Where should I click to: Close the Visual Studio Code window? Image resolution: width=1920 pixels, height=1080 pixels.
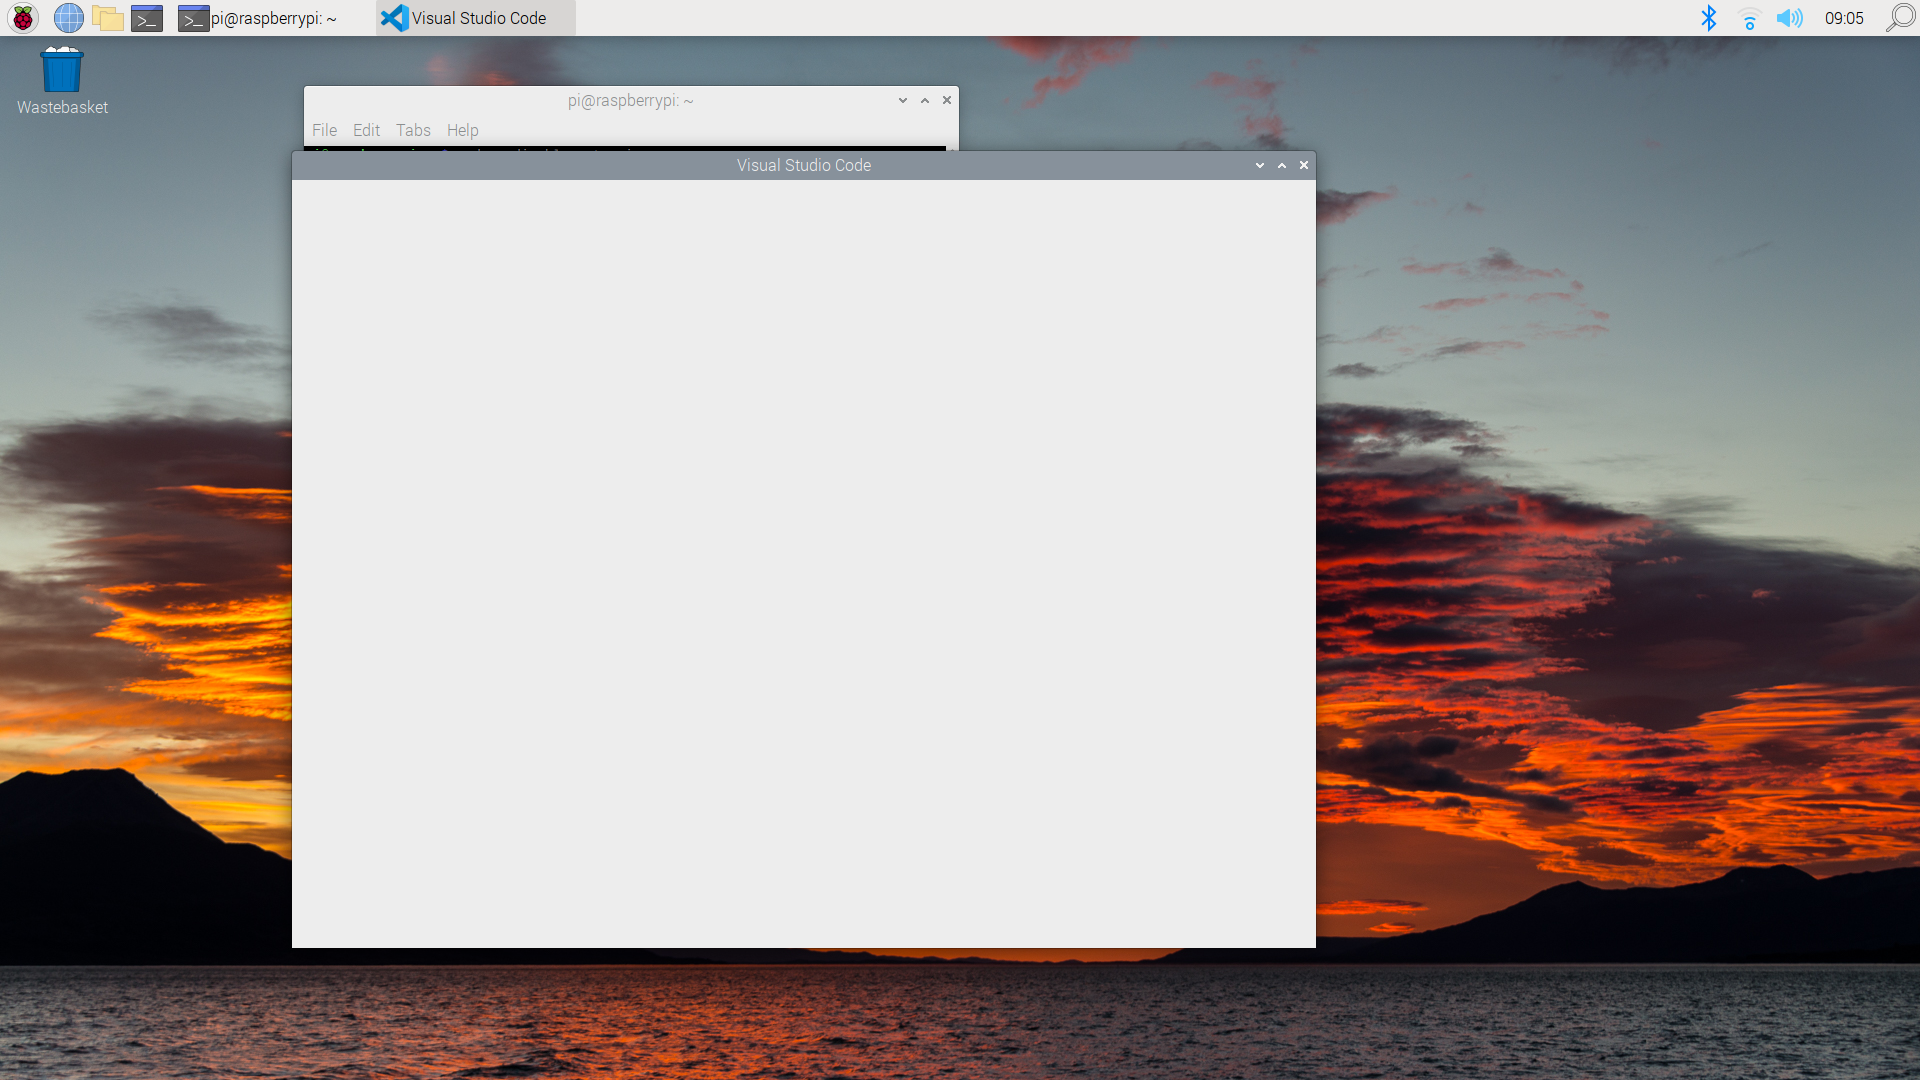tap(1304, 165)
